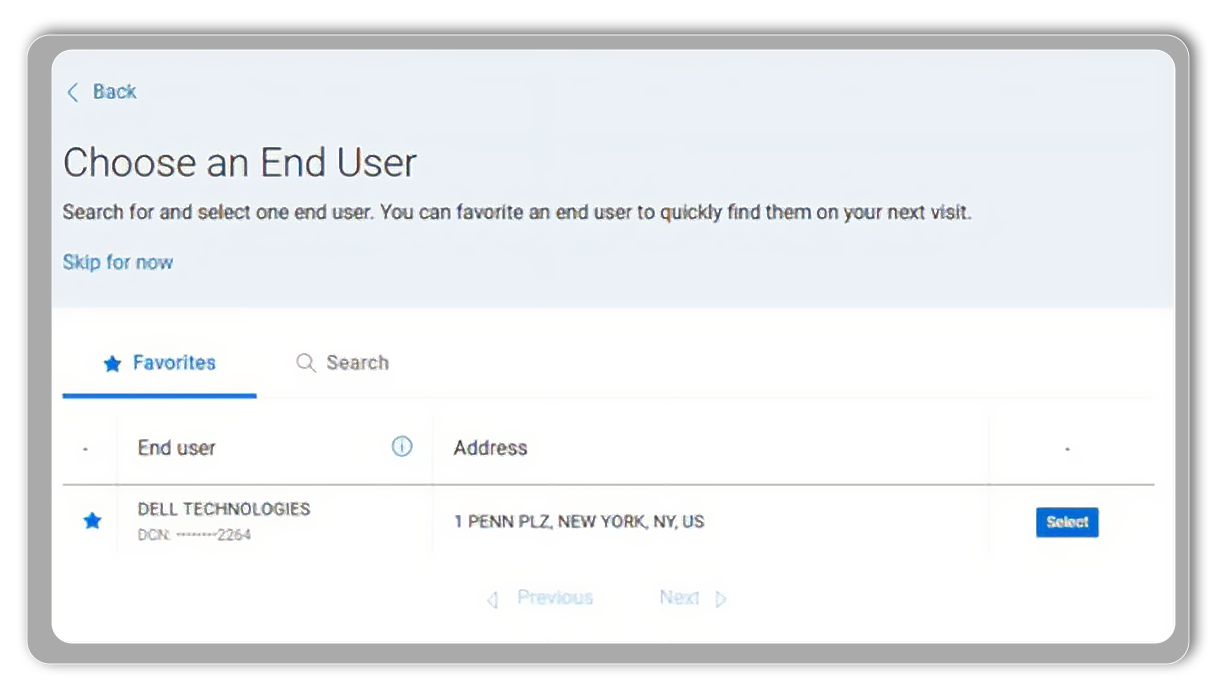Click the Address column header
Screen dimensions: 1215x690
(490, 448)
